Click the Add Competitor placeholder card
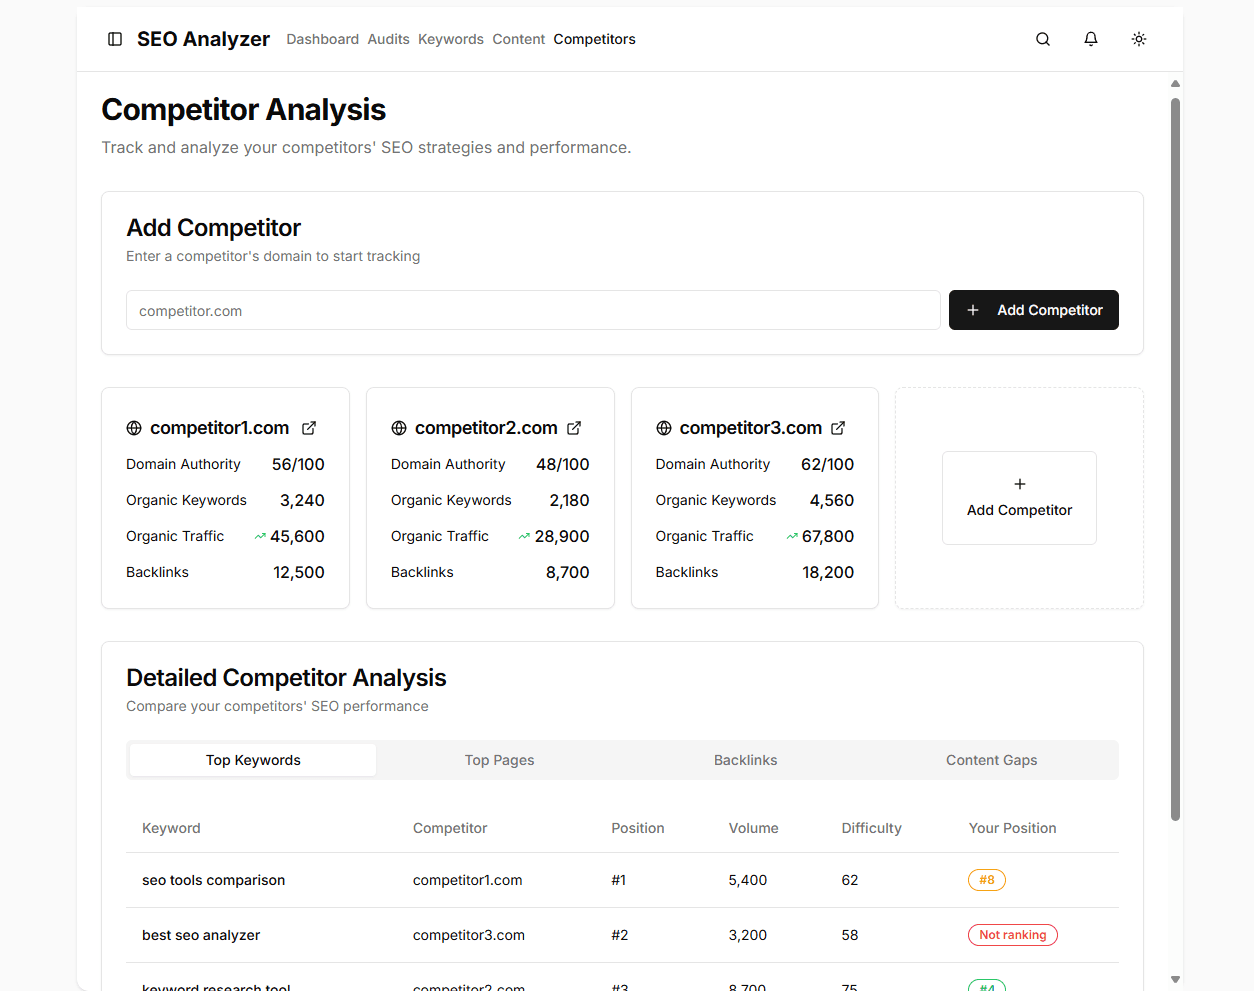Image resolution: width=1254 pixels, height=991 pixels. [1019, 498]
